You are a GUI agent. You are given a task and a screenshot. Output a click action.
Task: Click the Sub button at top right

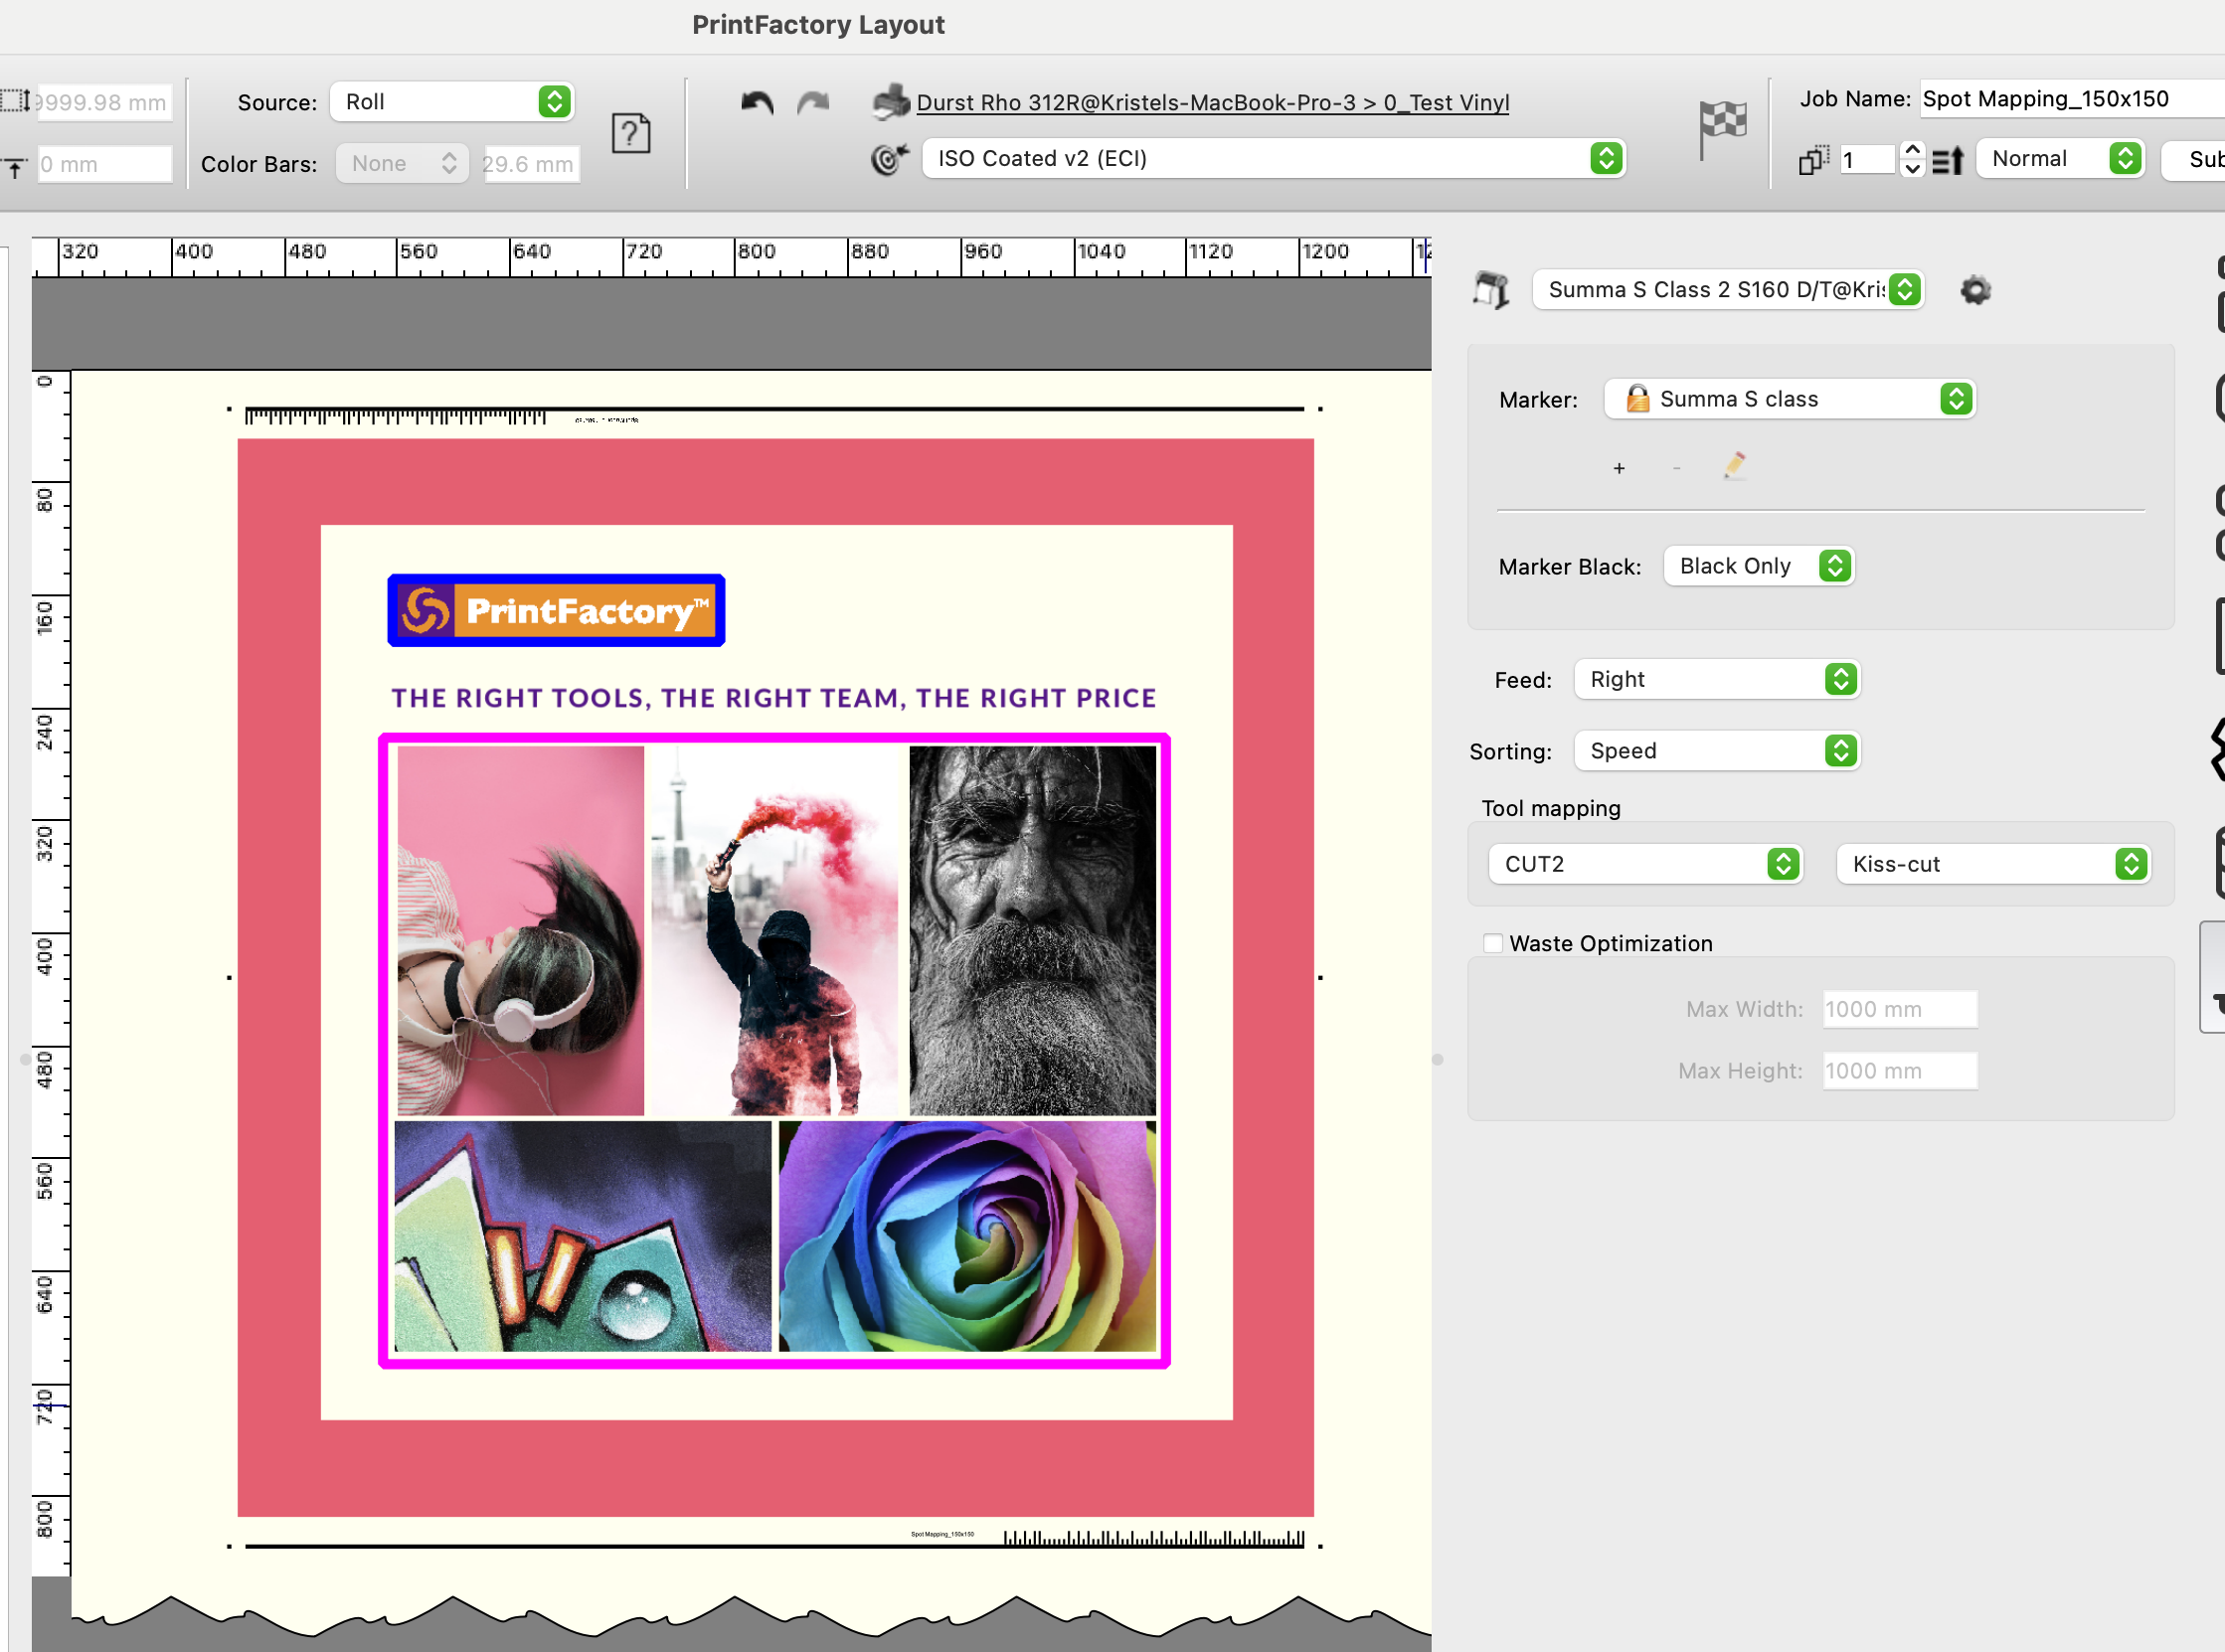2194,159
